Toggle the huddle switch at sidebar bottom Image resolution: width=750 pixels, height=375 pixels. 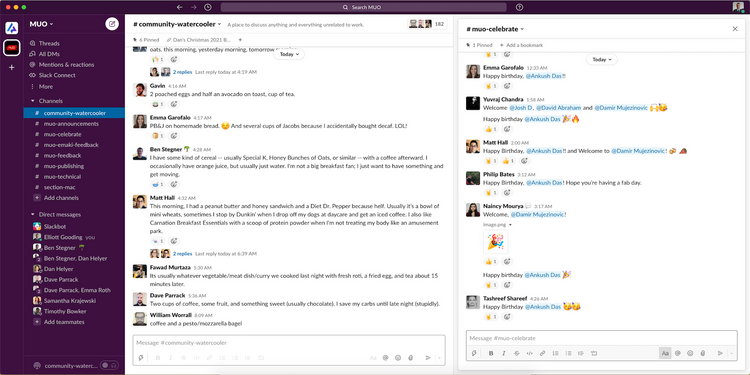[x=110, y=365]
